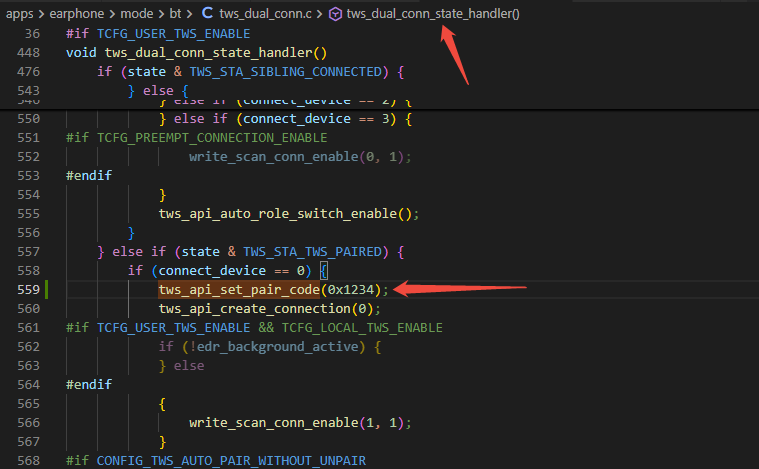Viewport: 759px width, 469px height.
Task: Click connect_device on line 558
Action: [x=212, y=271]
